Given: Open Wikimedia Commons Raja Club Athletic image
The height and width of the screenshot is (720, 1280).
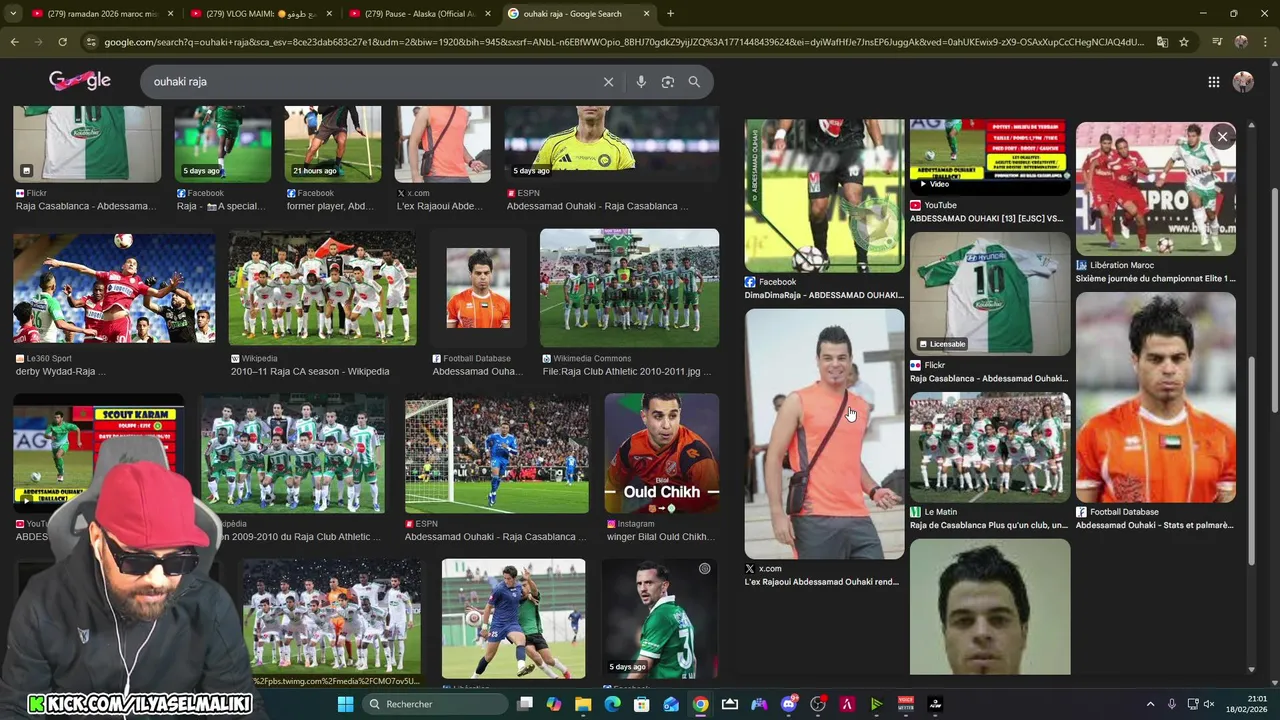Looking at the screenshot, I should [x=629, y=288].
